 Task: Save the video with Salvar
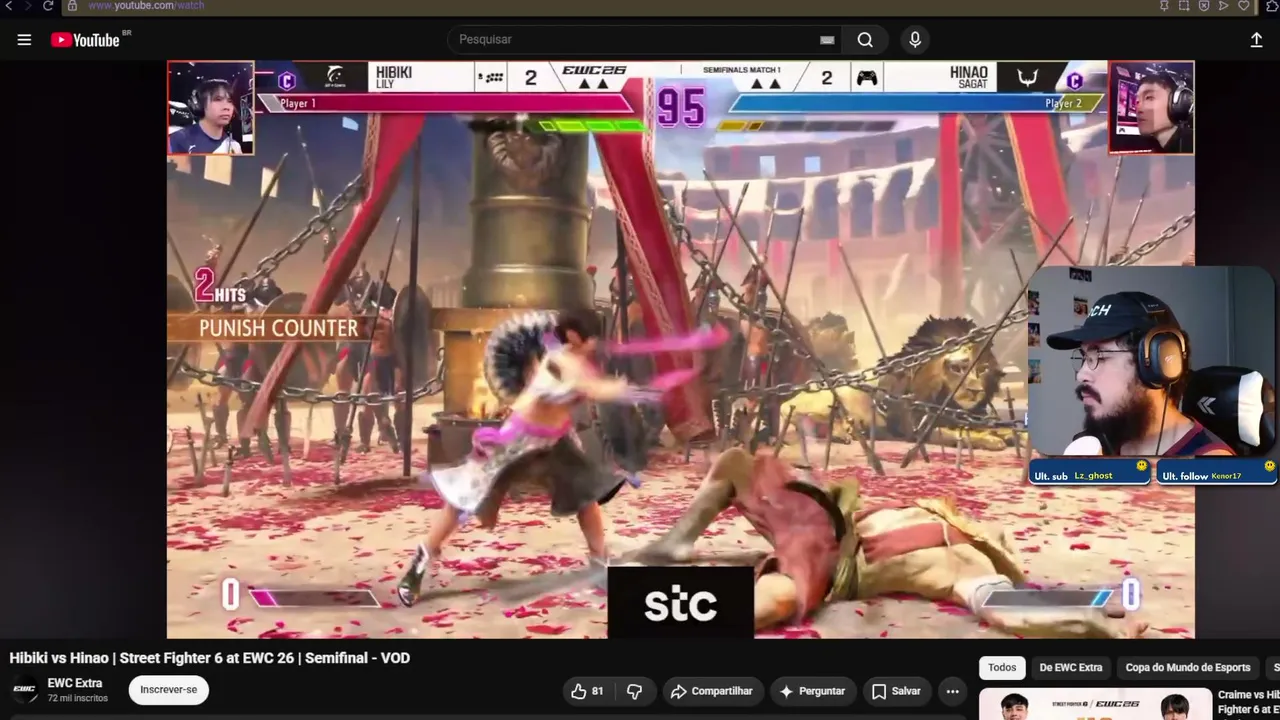click(896, 691)
